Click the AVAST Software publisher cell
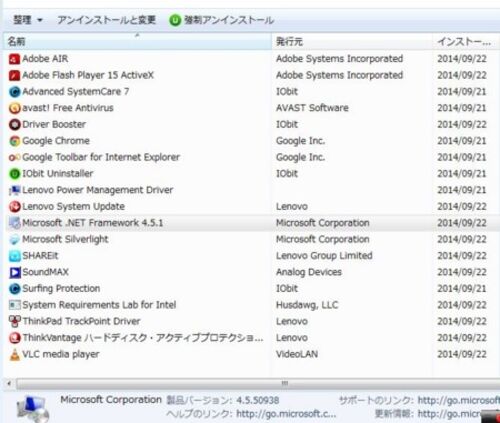Viewport: 500px width, 423px height. pyautogui.click(x=312, y=108)
